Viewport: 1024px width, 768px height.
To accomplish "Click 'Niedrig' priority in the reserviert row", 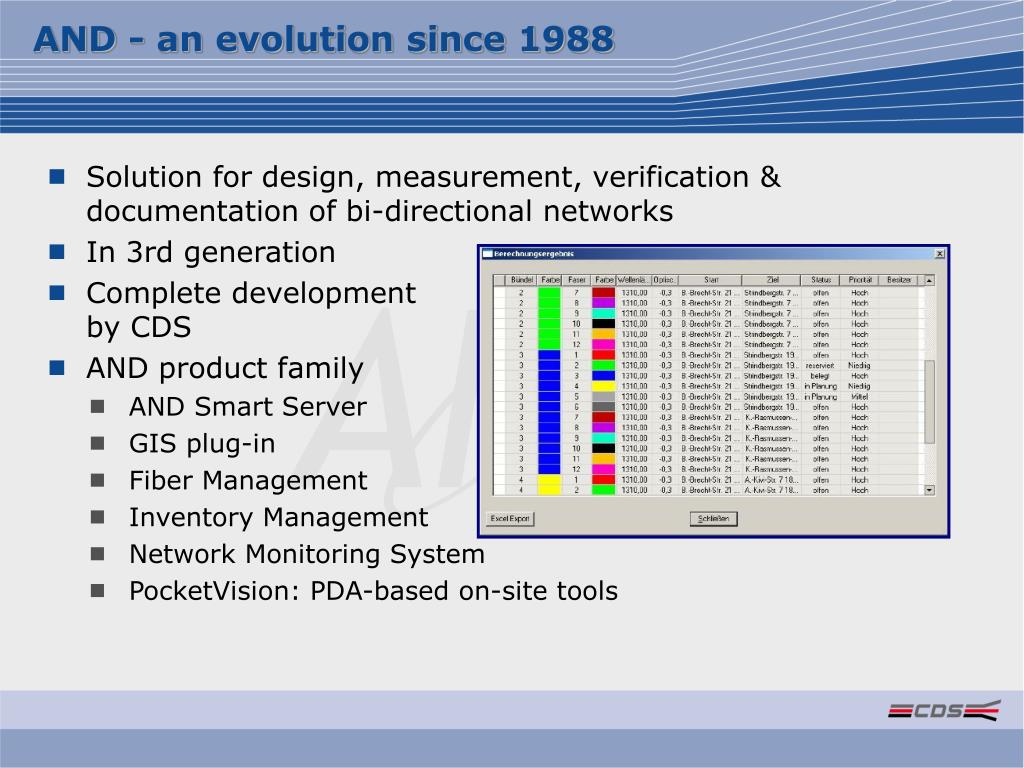I will click(859, 366).
